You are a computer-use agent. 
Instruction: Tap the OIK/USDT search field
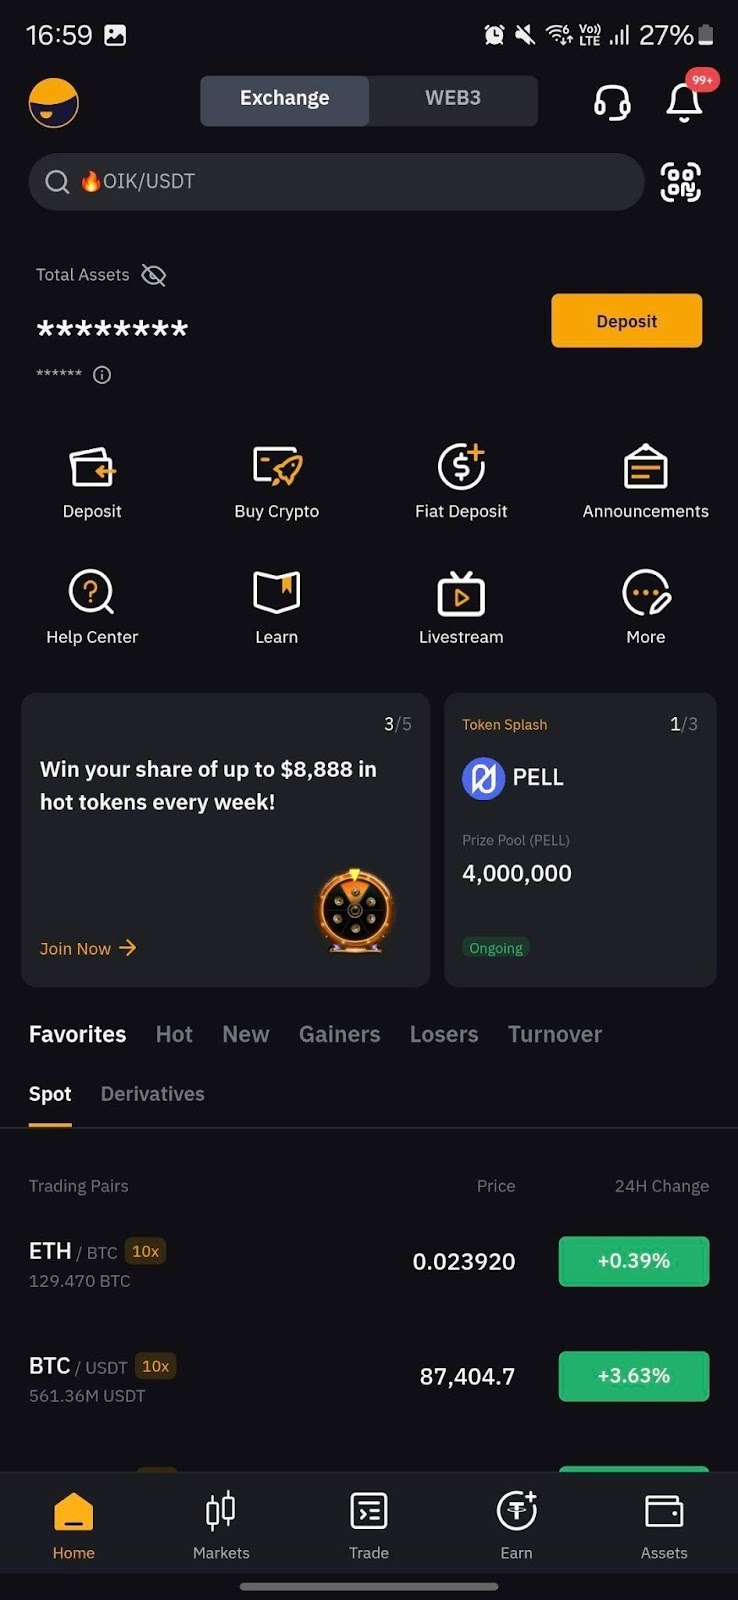tap(336, 182)
